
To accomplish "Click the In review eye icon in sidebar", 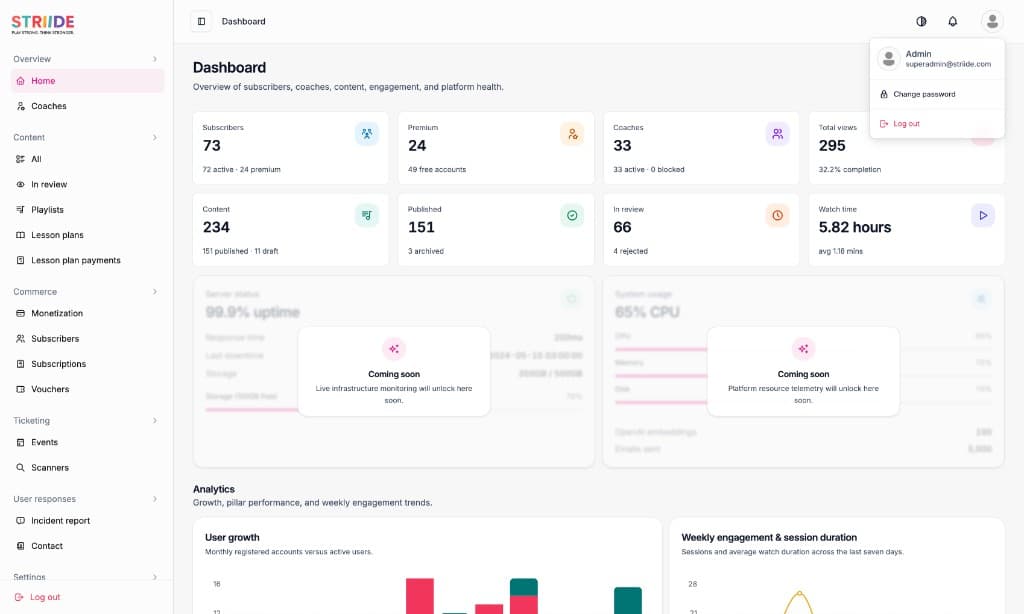I will point(20,184).
